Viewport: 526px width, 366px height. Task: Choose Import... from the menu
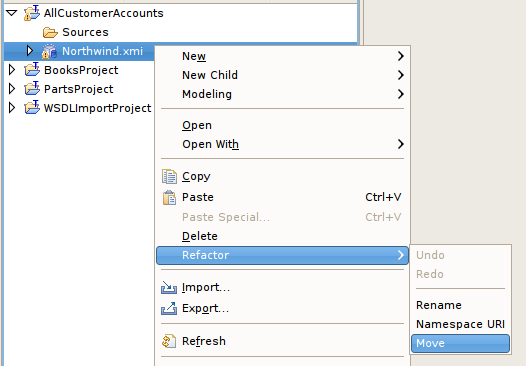[x=282, y=287]
